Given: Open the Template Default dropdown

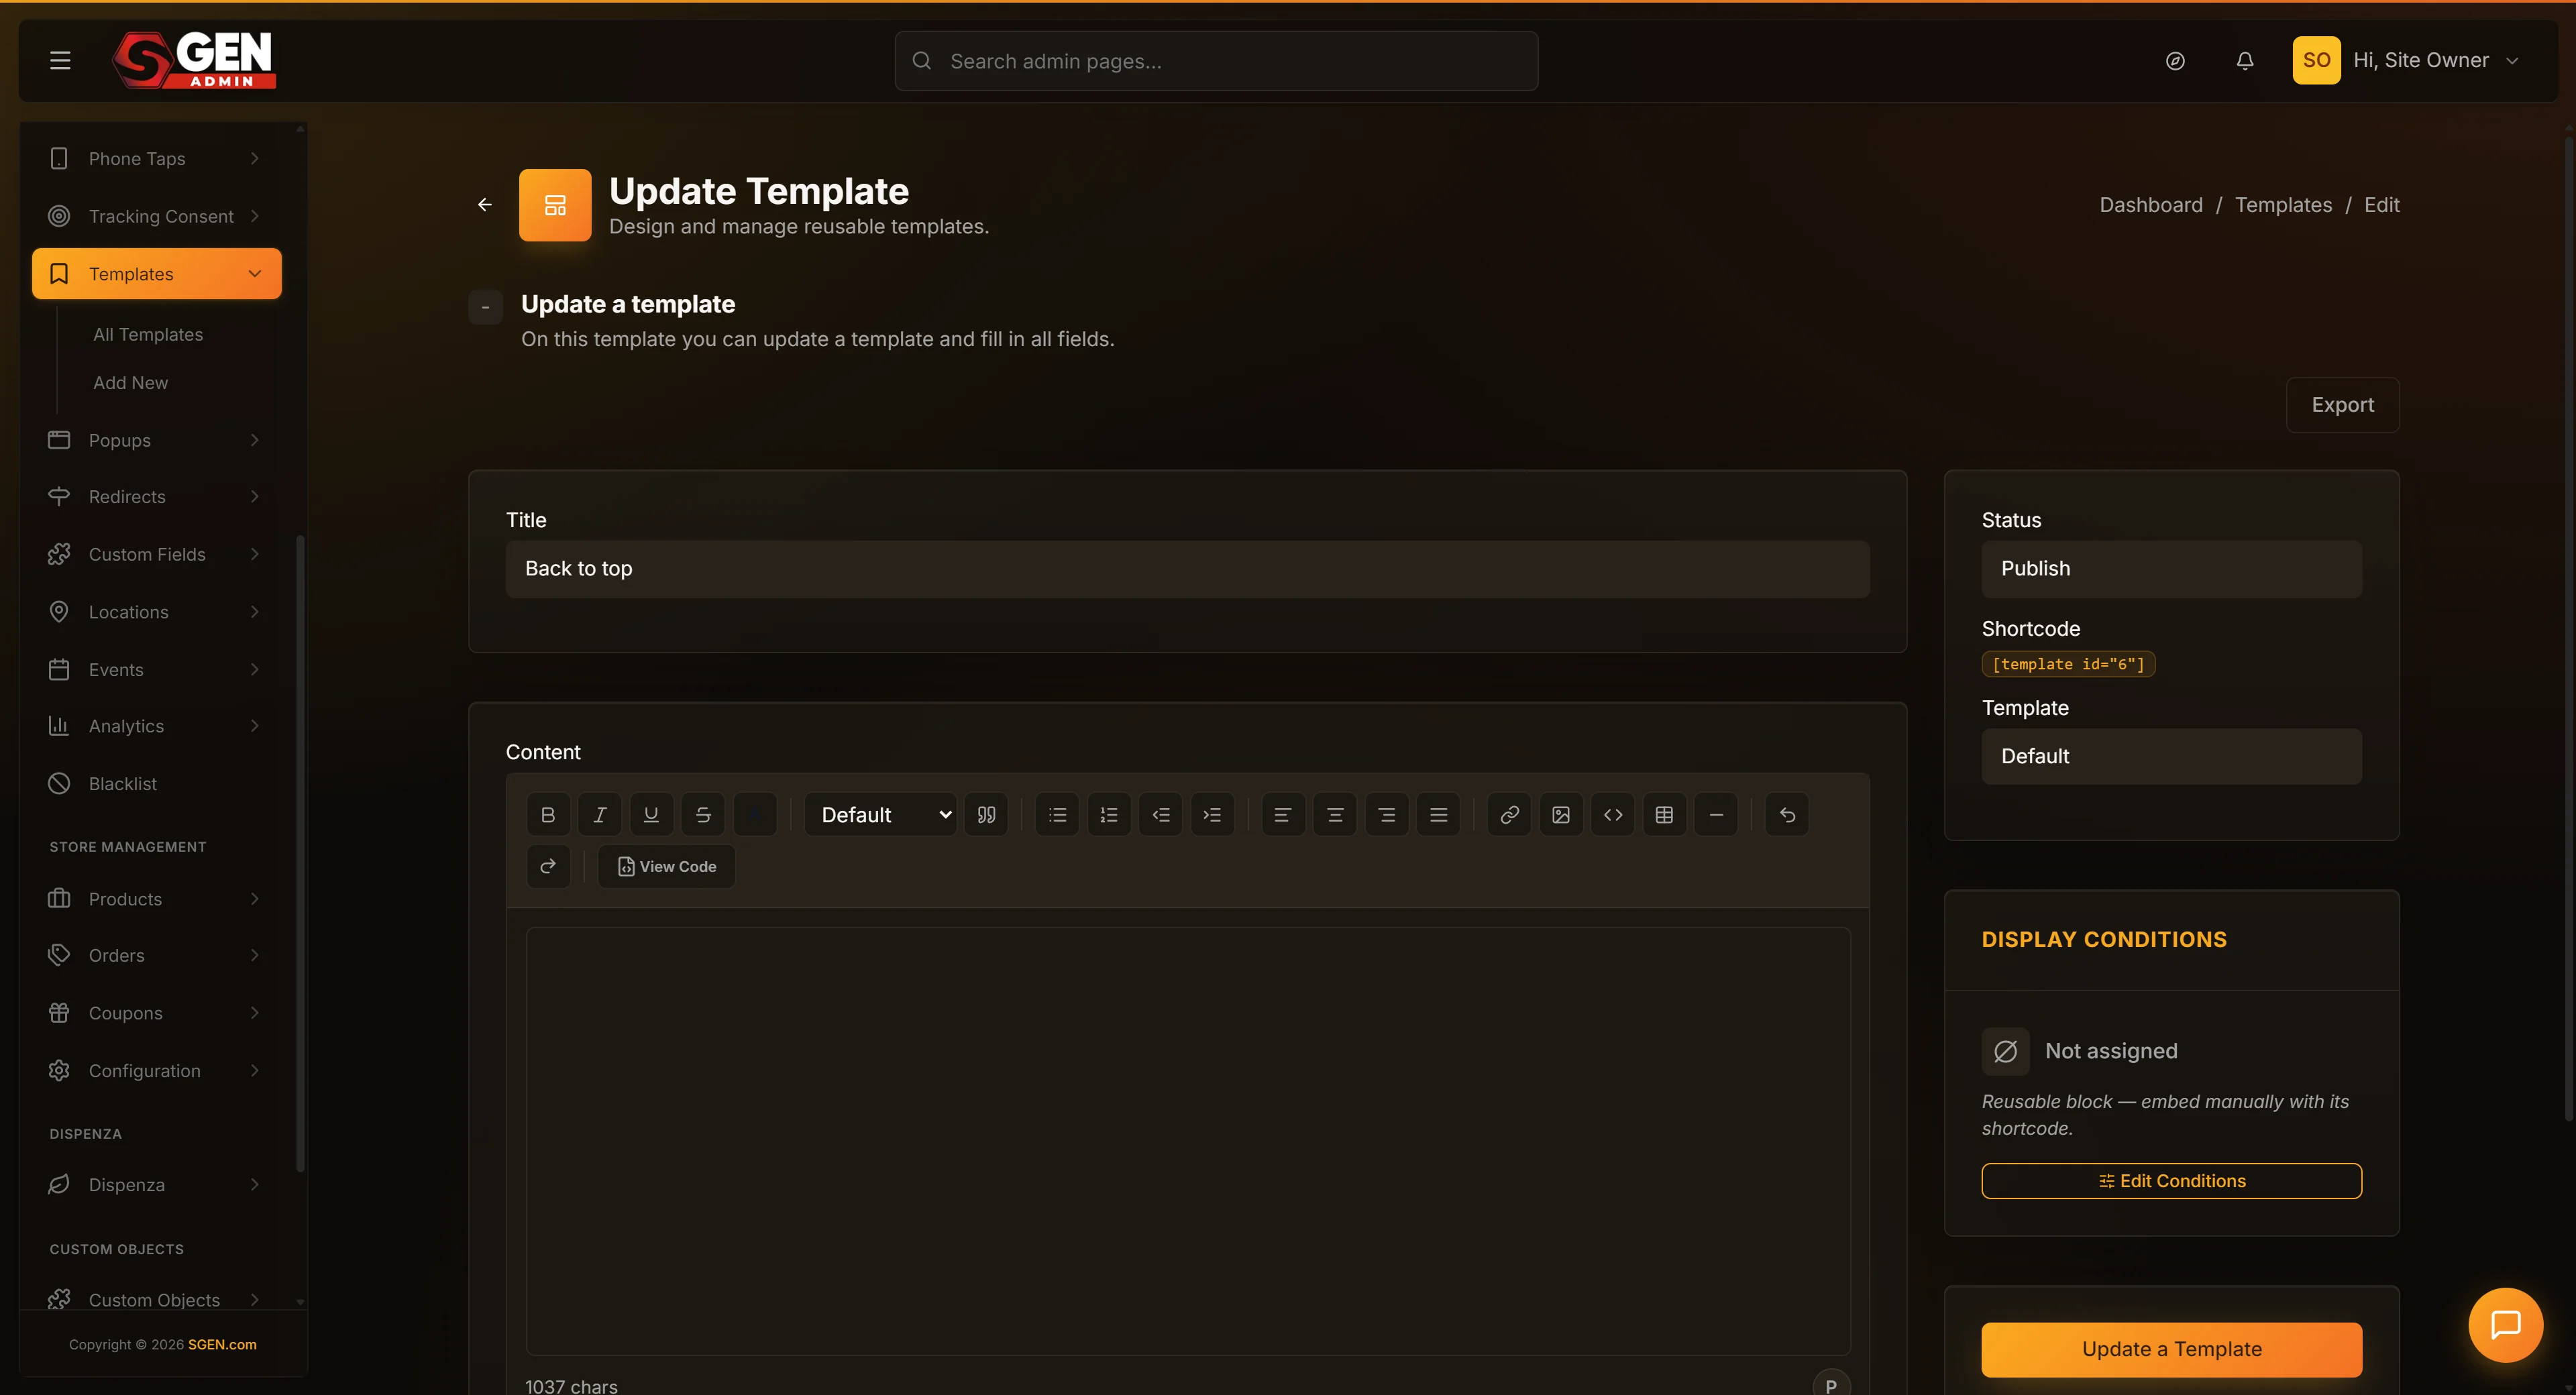Looking at the screenshot, I should (2171, 757).
